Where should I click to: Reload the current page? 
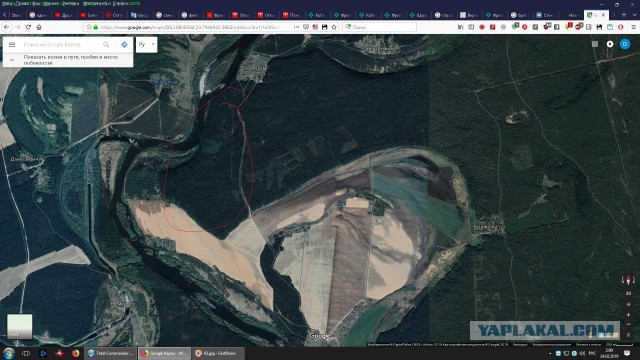click(x=28, y=27)
